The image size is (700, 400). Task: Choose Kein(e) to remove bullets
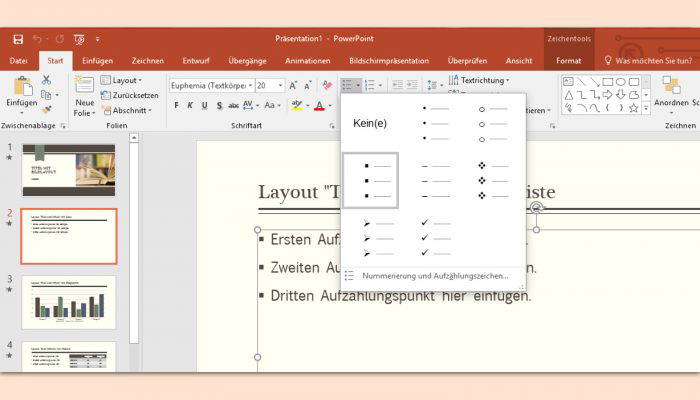tap(370, 123)
